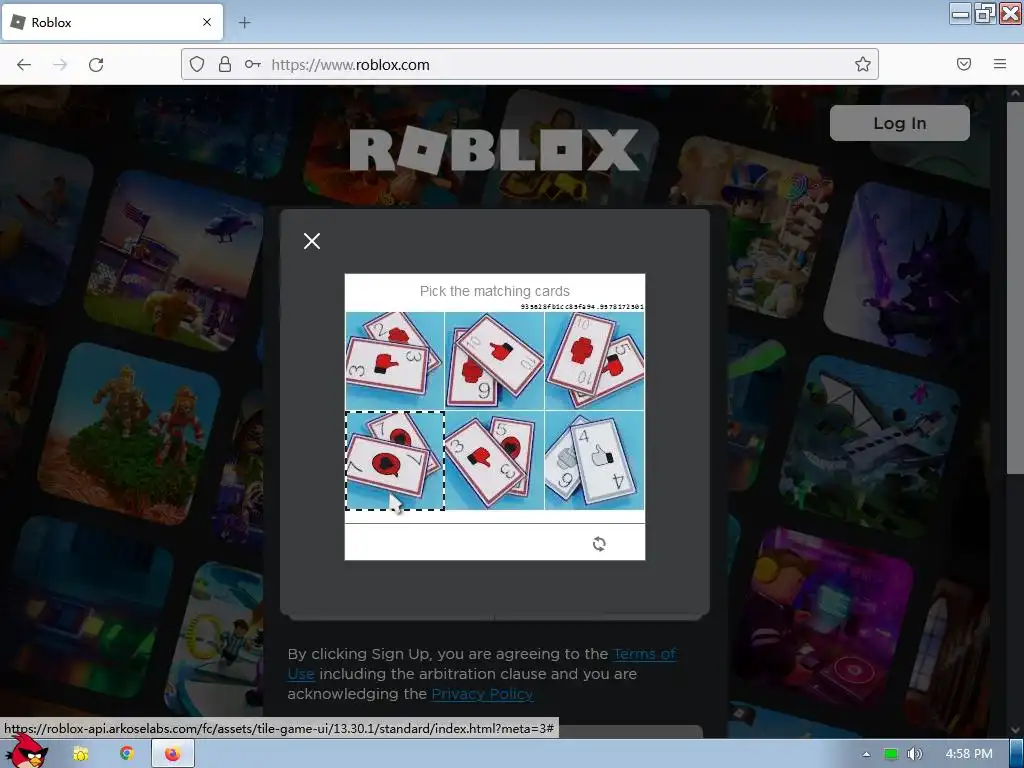Pick the card tile with 2 and 3
The image size is (1024, 768).
(394, 360)
